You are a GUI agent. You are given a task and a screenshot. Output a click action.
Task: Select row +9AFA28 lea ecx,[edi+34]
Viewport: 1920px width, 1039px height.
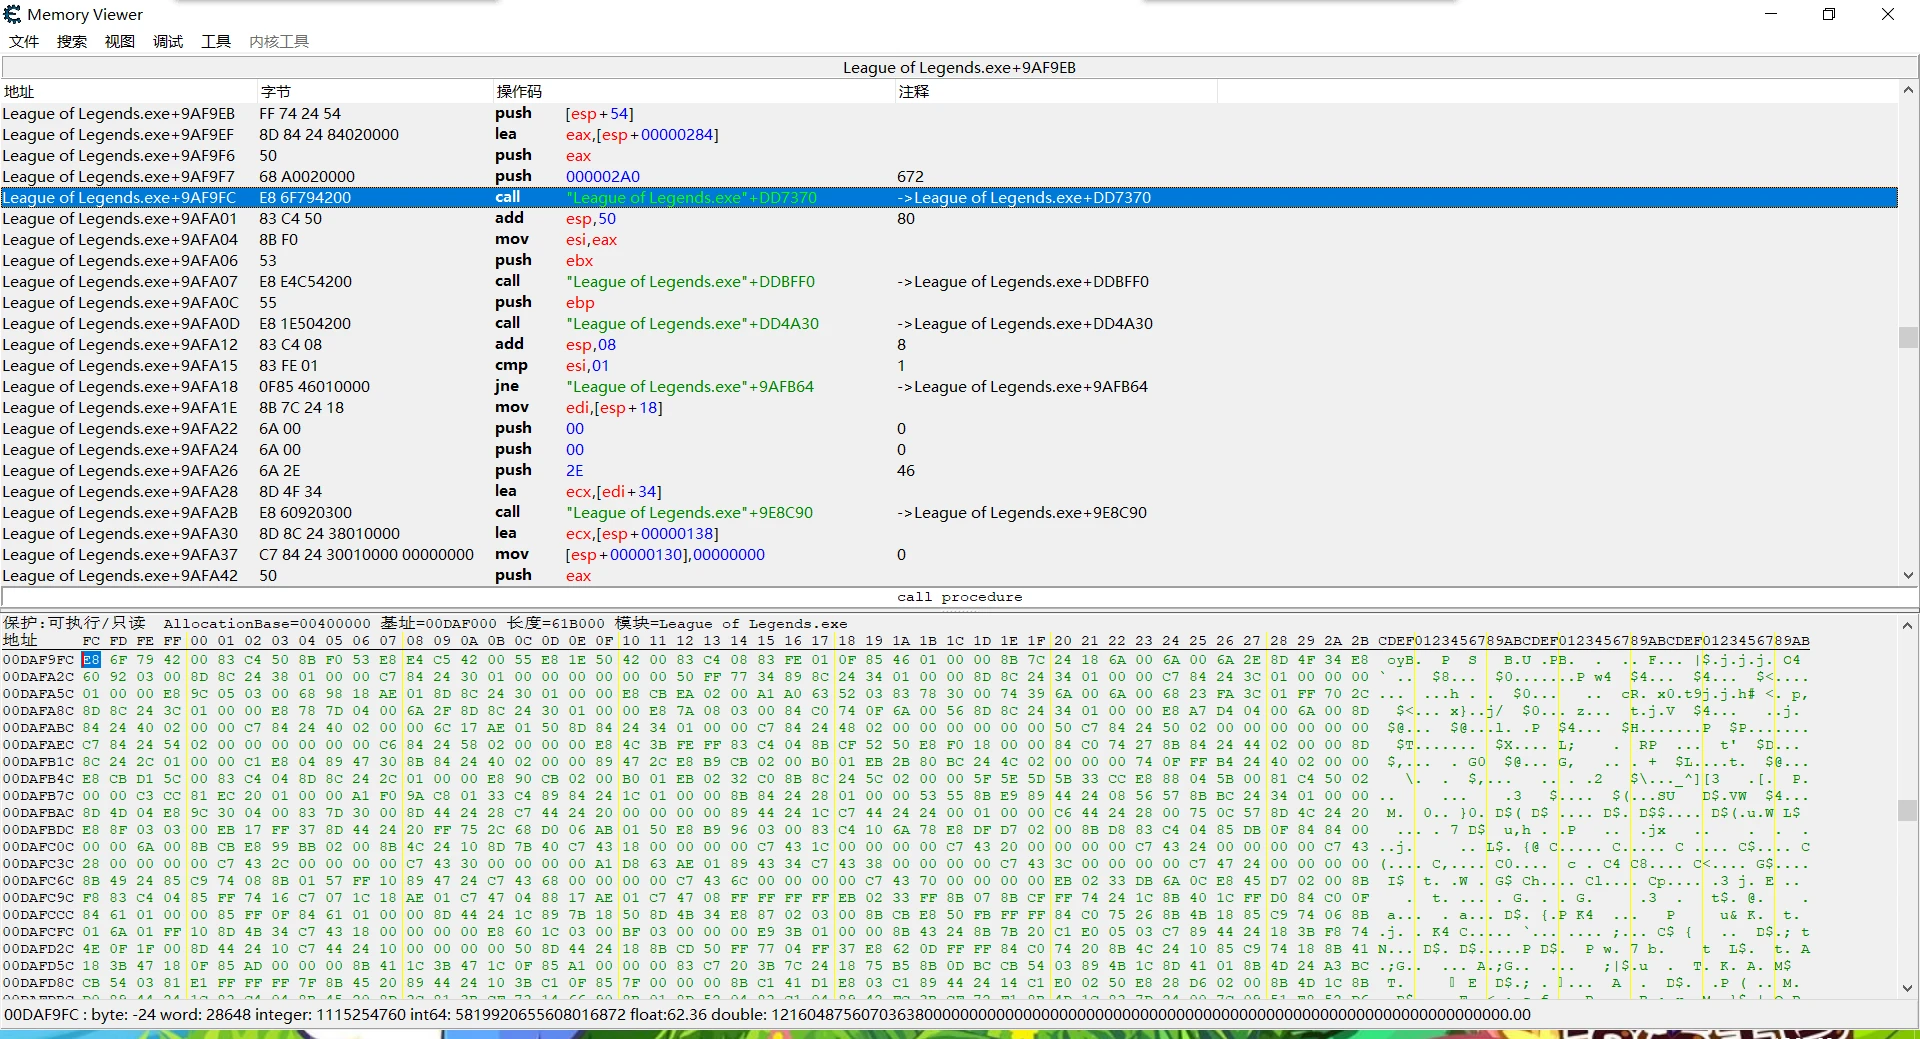click(x=949, y=491)
